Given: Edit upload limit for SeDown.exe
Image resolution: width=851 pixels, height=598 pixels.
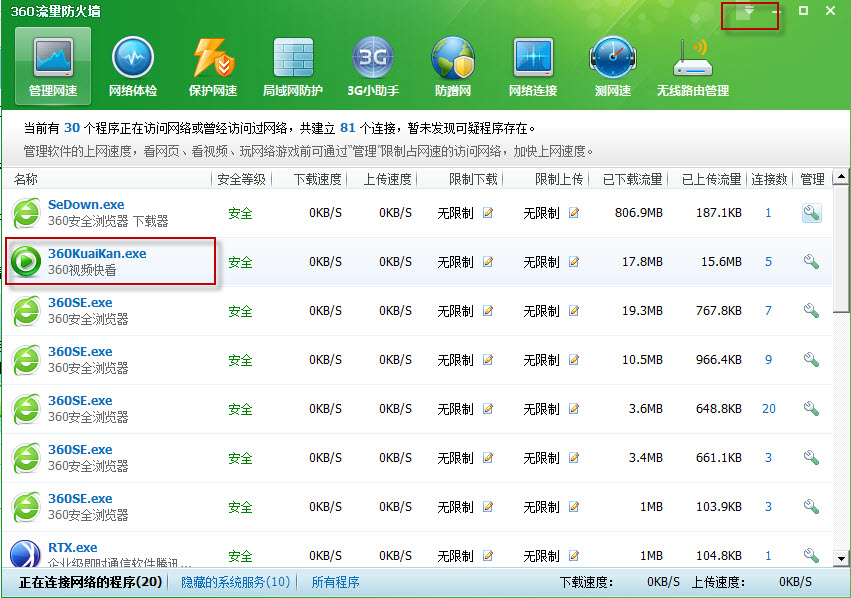Looking at the screenshot, I should [x=574, y=213].
